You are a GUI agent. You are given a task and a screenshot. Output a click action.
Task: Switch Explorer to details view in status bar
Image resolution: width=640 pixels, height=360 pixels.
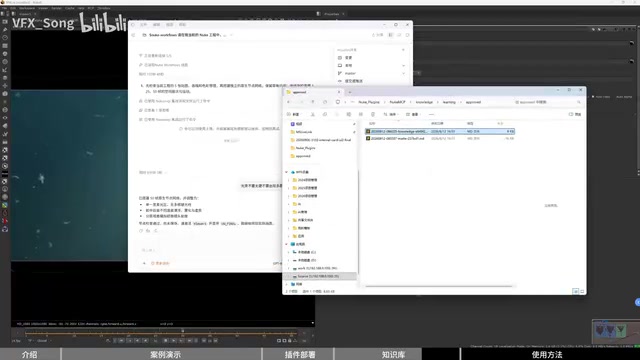576,291
